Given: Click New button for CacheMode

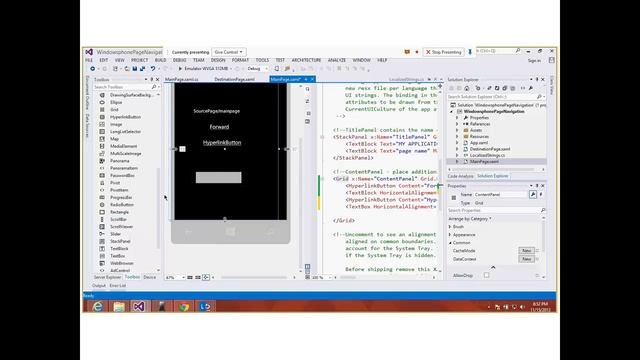Looking at the screenshot, I should click(x=527, y=251).
